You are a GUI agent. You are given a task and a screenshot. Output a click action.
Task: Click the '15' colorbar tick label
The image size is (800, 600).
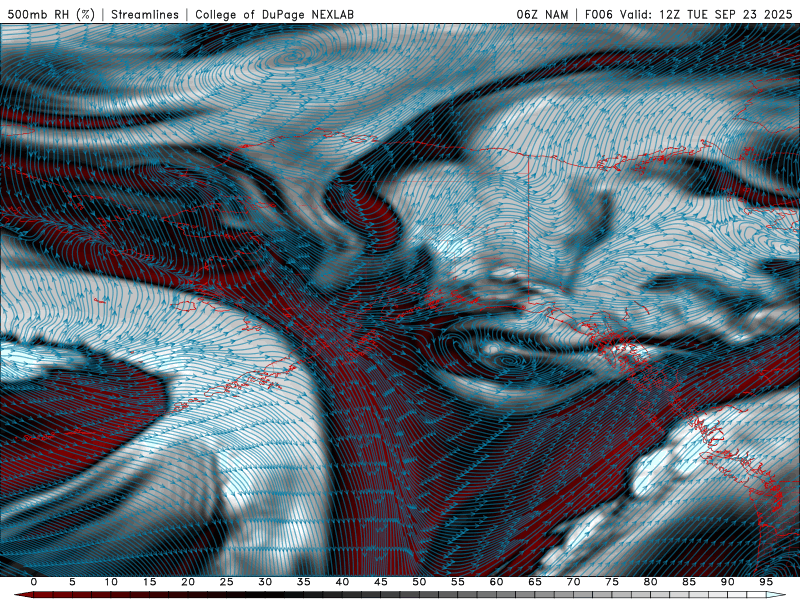149,582
